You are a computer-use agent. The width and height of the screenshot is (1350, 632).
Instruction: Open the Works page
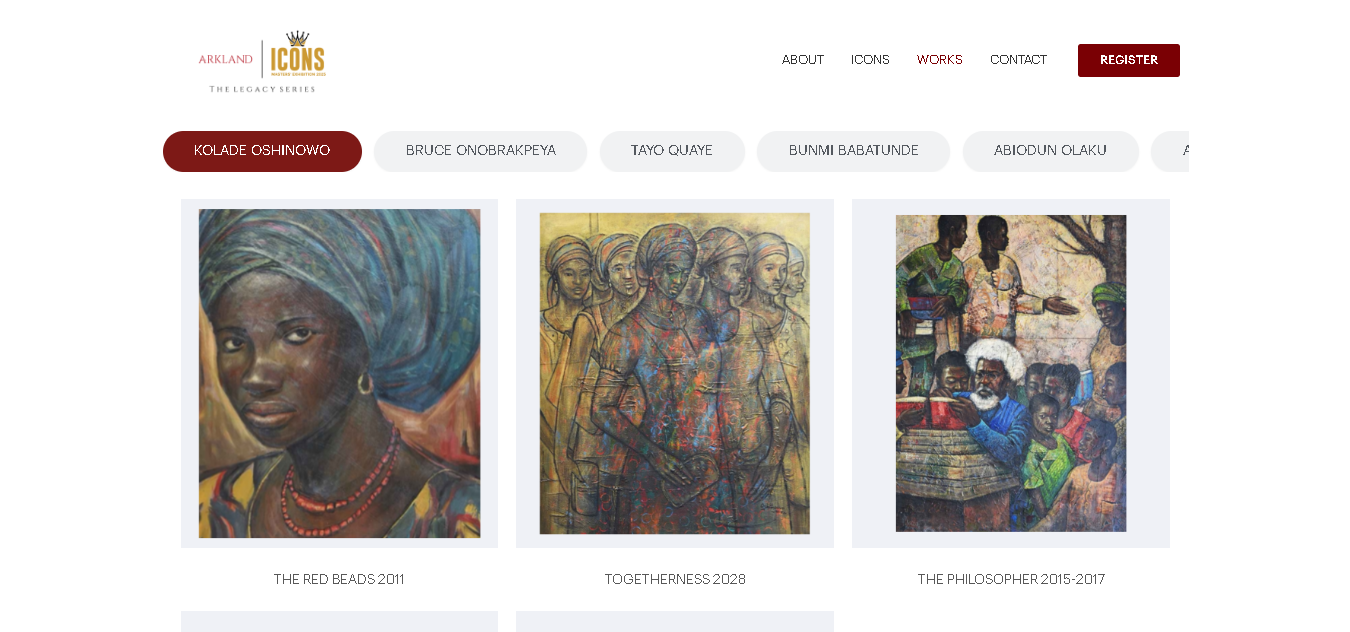tap(940, 60)
